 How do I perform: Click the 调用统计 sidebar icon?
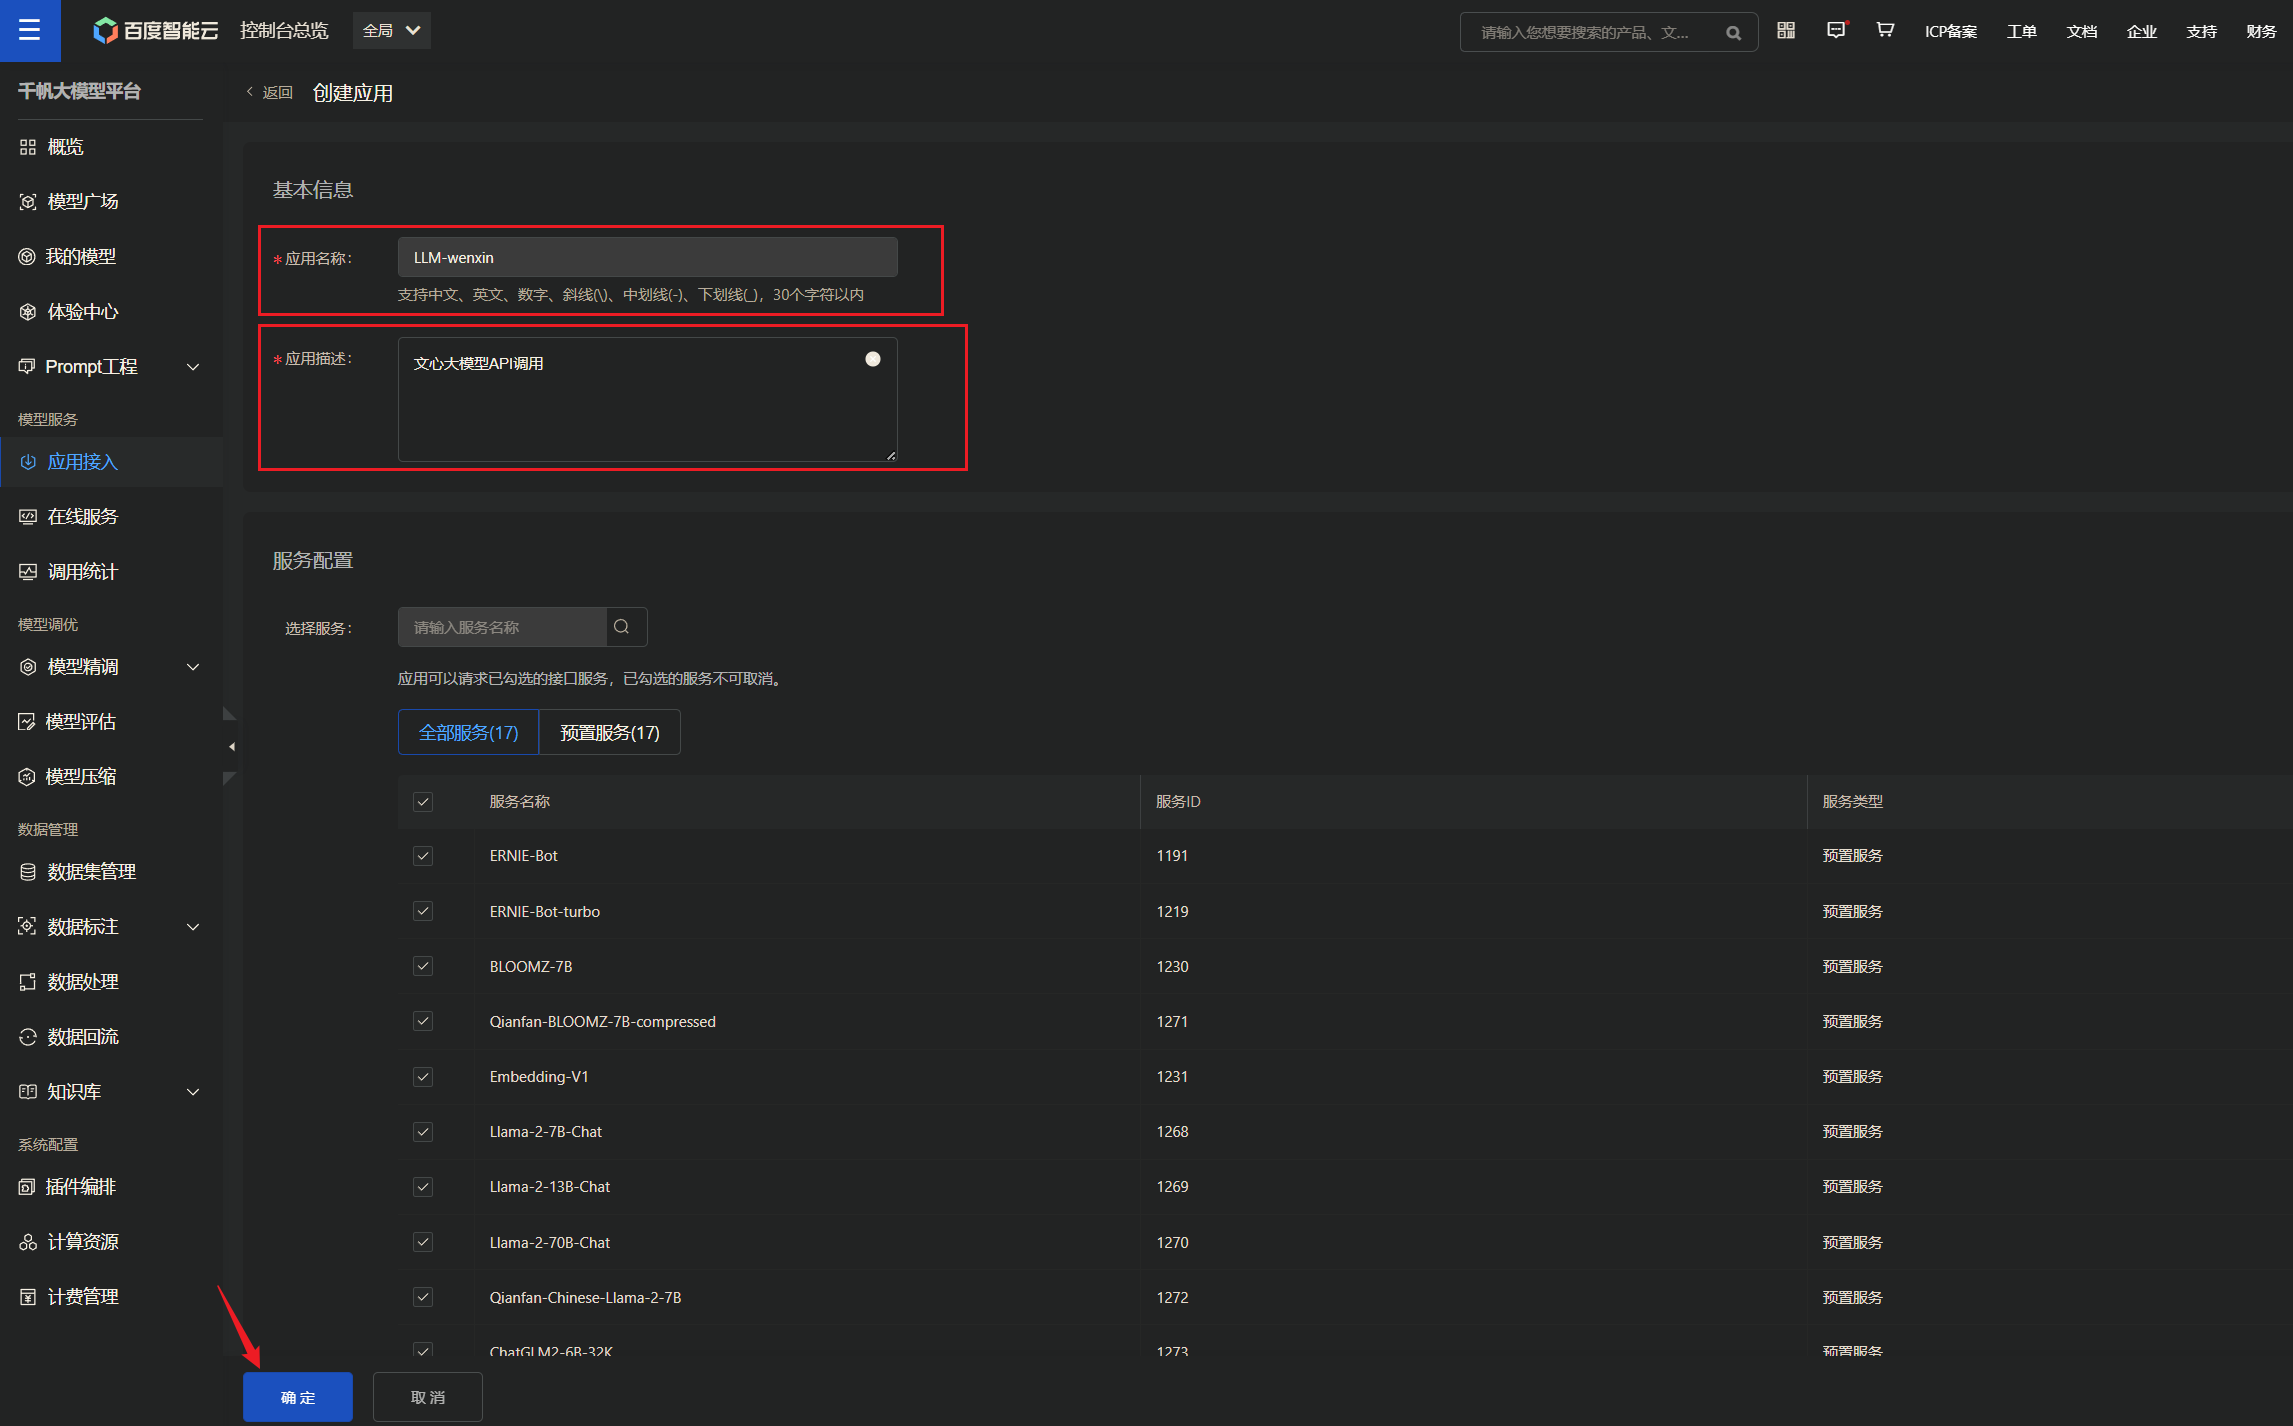(28, 572)
